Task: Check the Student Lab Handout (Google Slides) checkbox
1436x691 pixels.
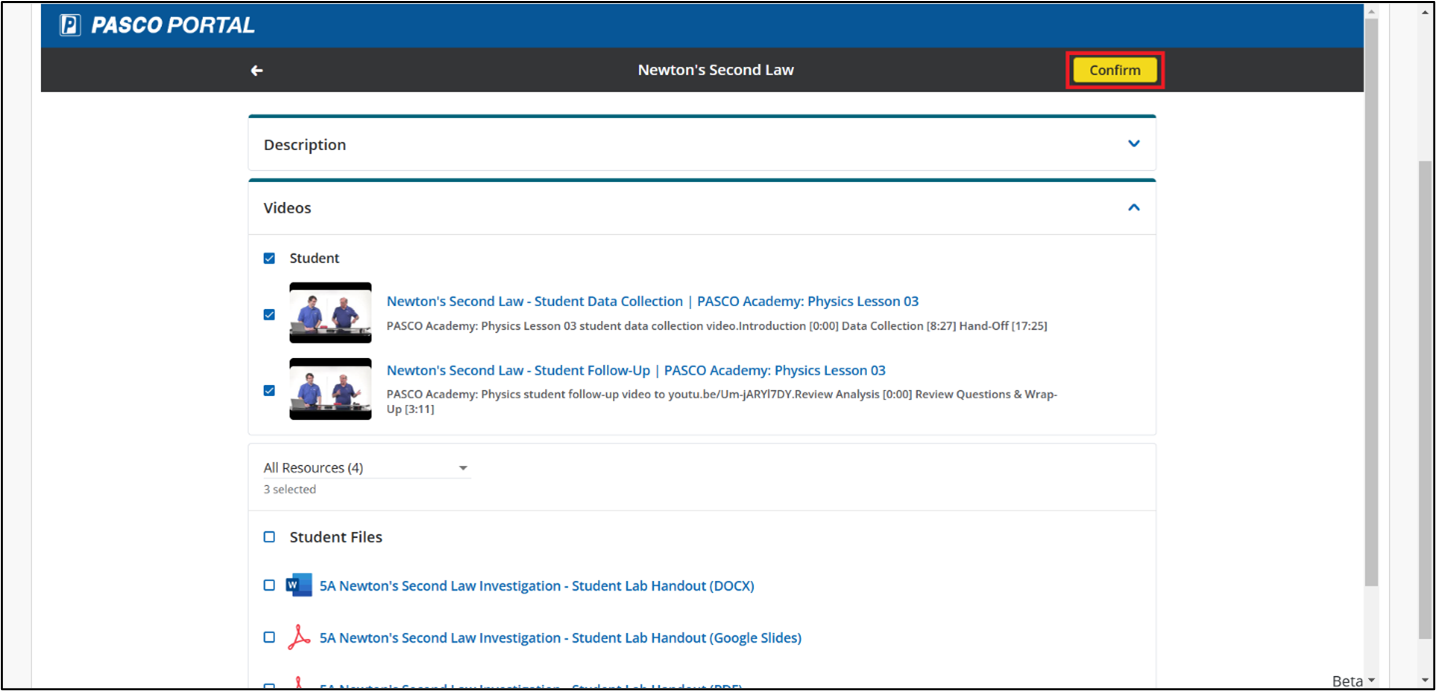Action: (x=269, y=637)
